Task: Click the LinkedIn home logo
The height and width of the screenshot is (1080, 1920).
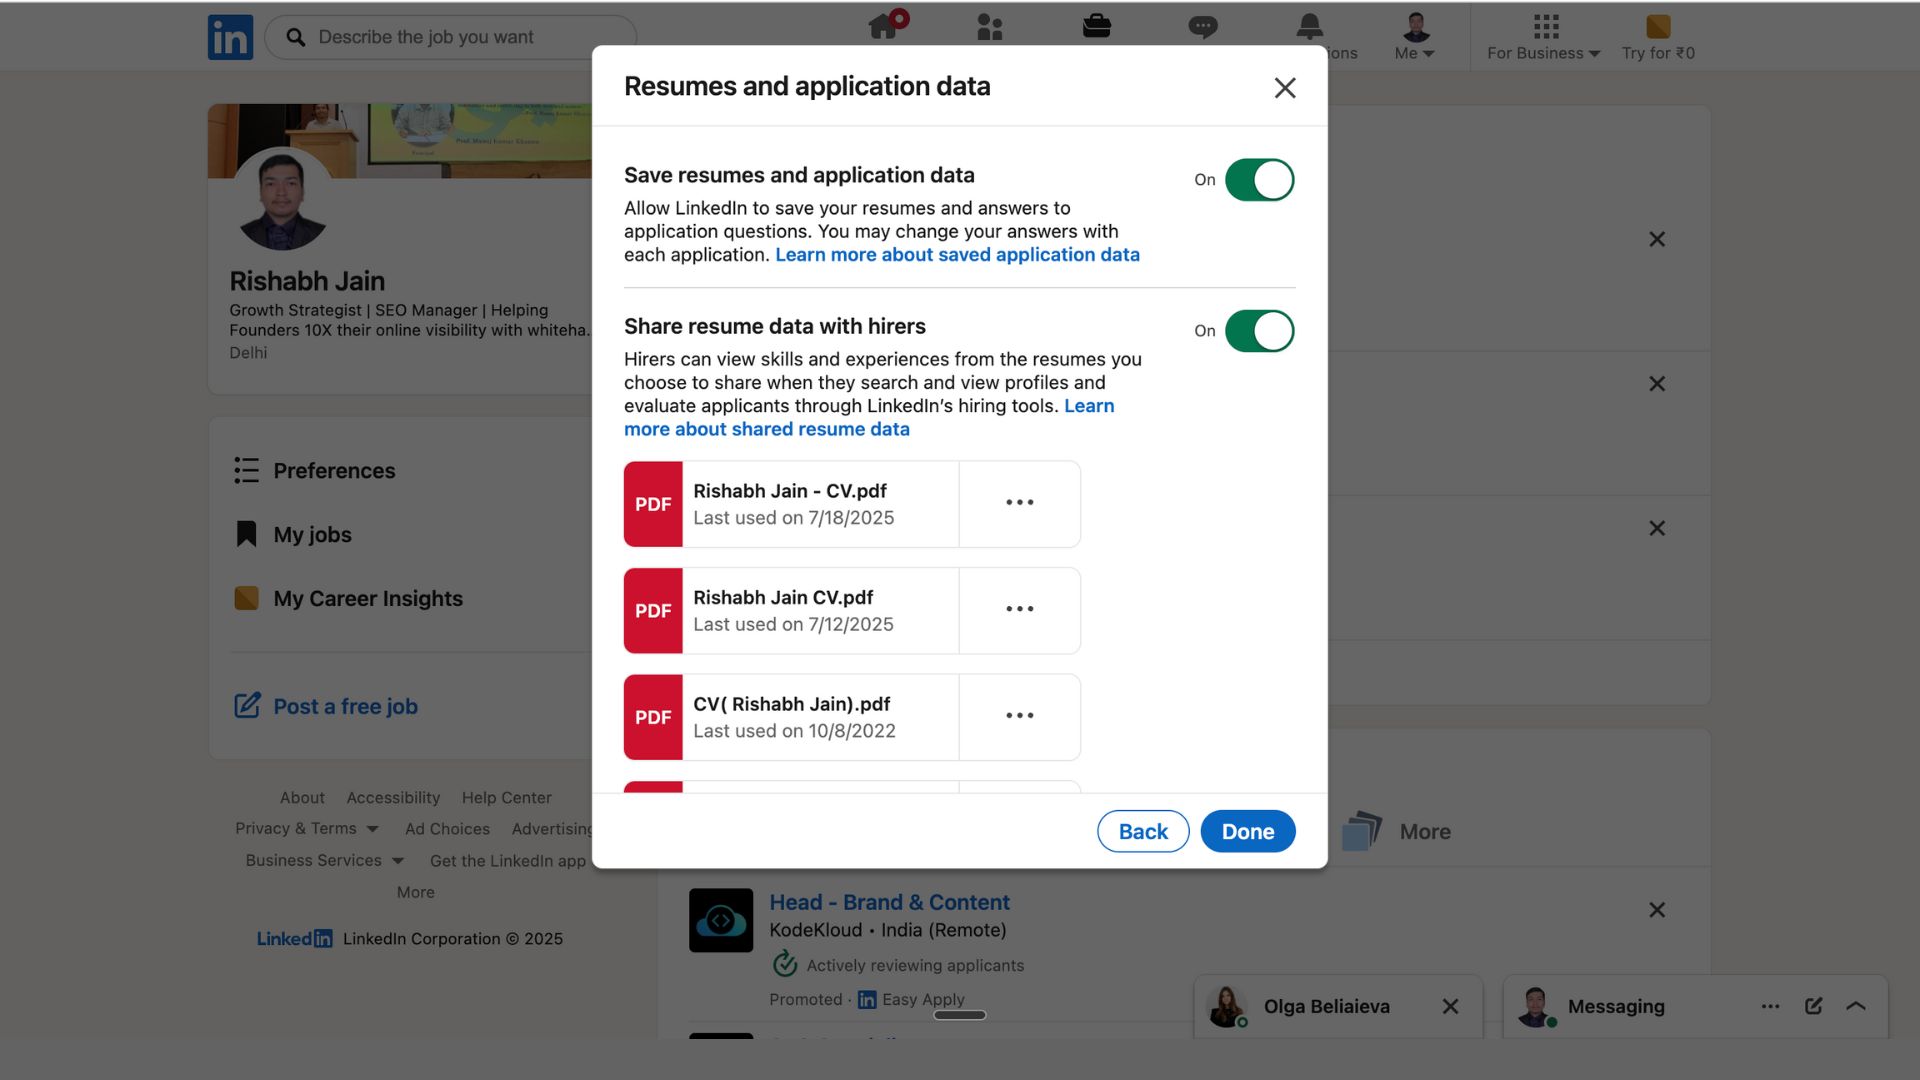Action: (x=230, y=37)
